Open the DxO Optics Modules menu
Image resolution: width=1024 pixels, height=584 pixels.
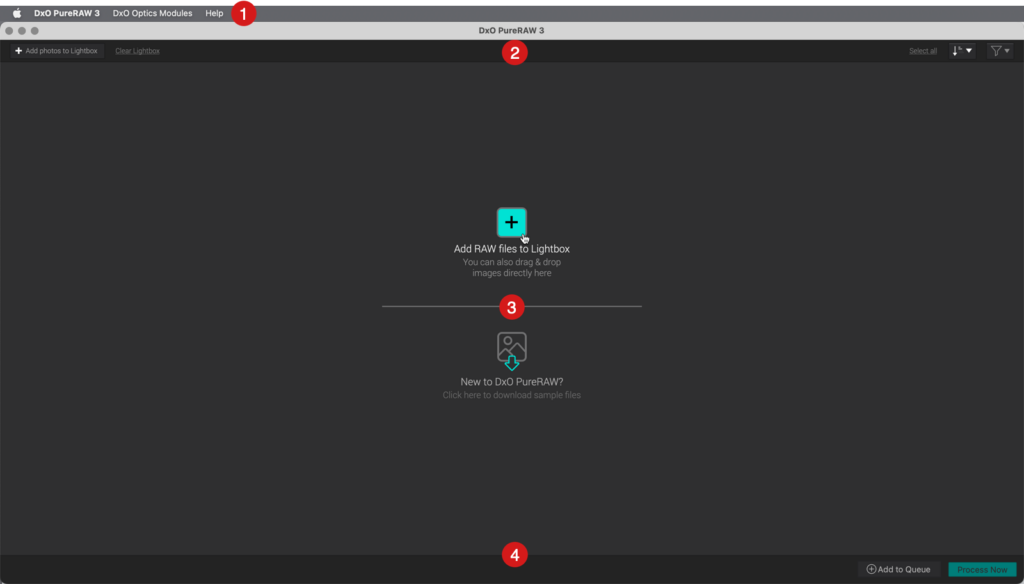click(152, 13)
